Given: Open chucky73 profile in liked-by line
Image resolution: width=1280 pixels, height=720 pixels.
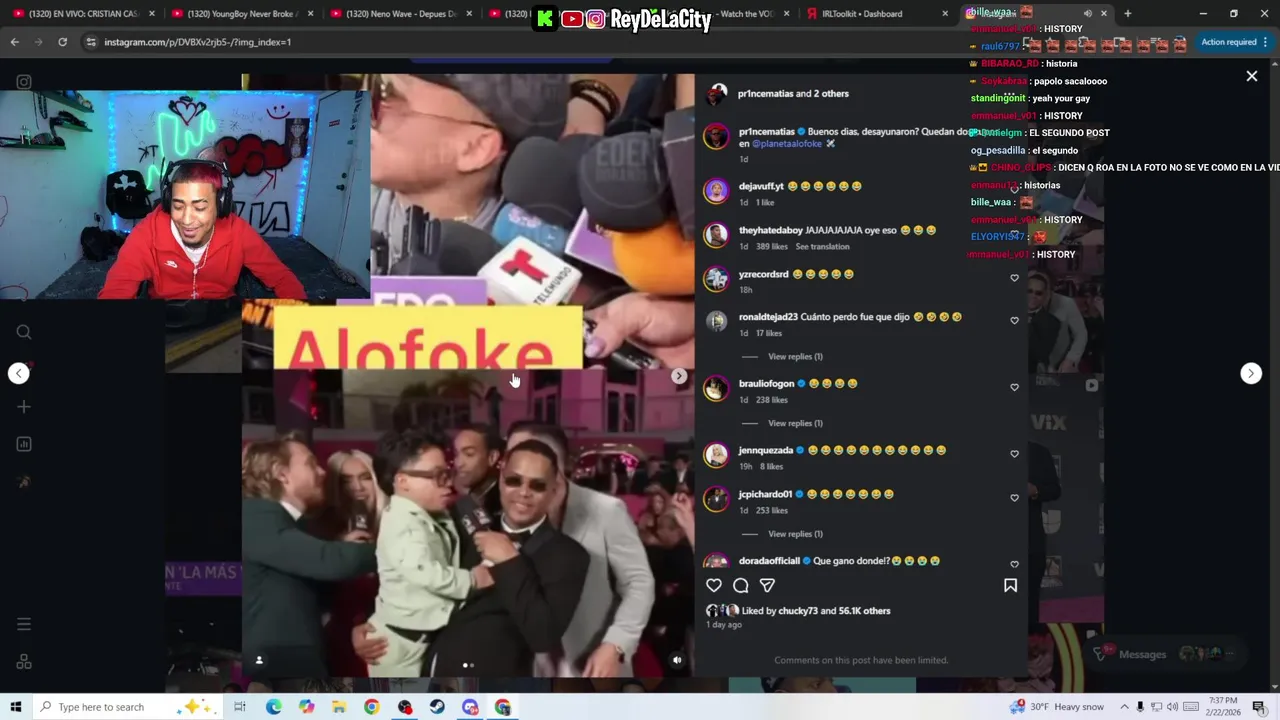Looking at the screenshot, I should (798, 611).
